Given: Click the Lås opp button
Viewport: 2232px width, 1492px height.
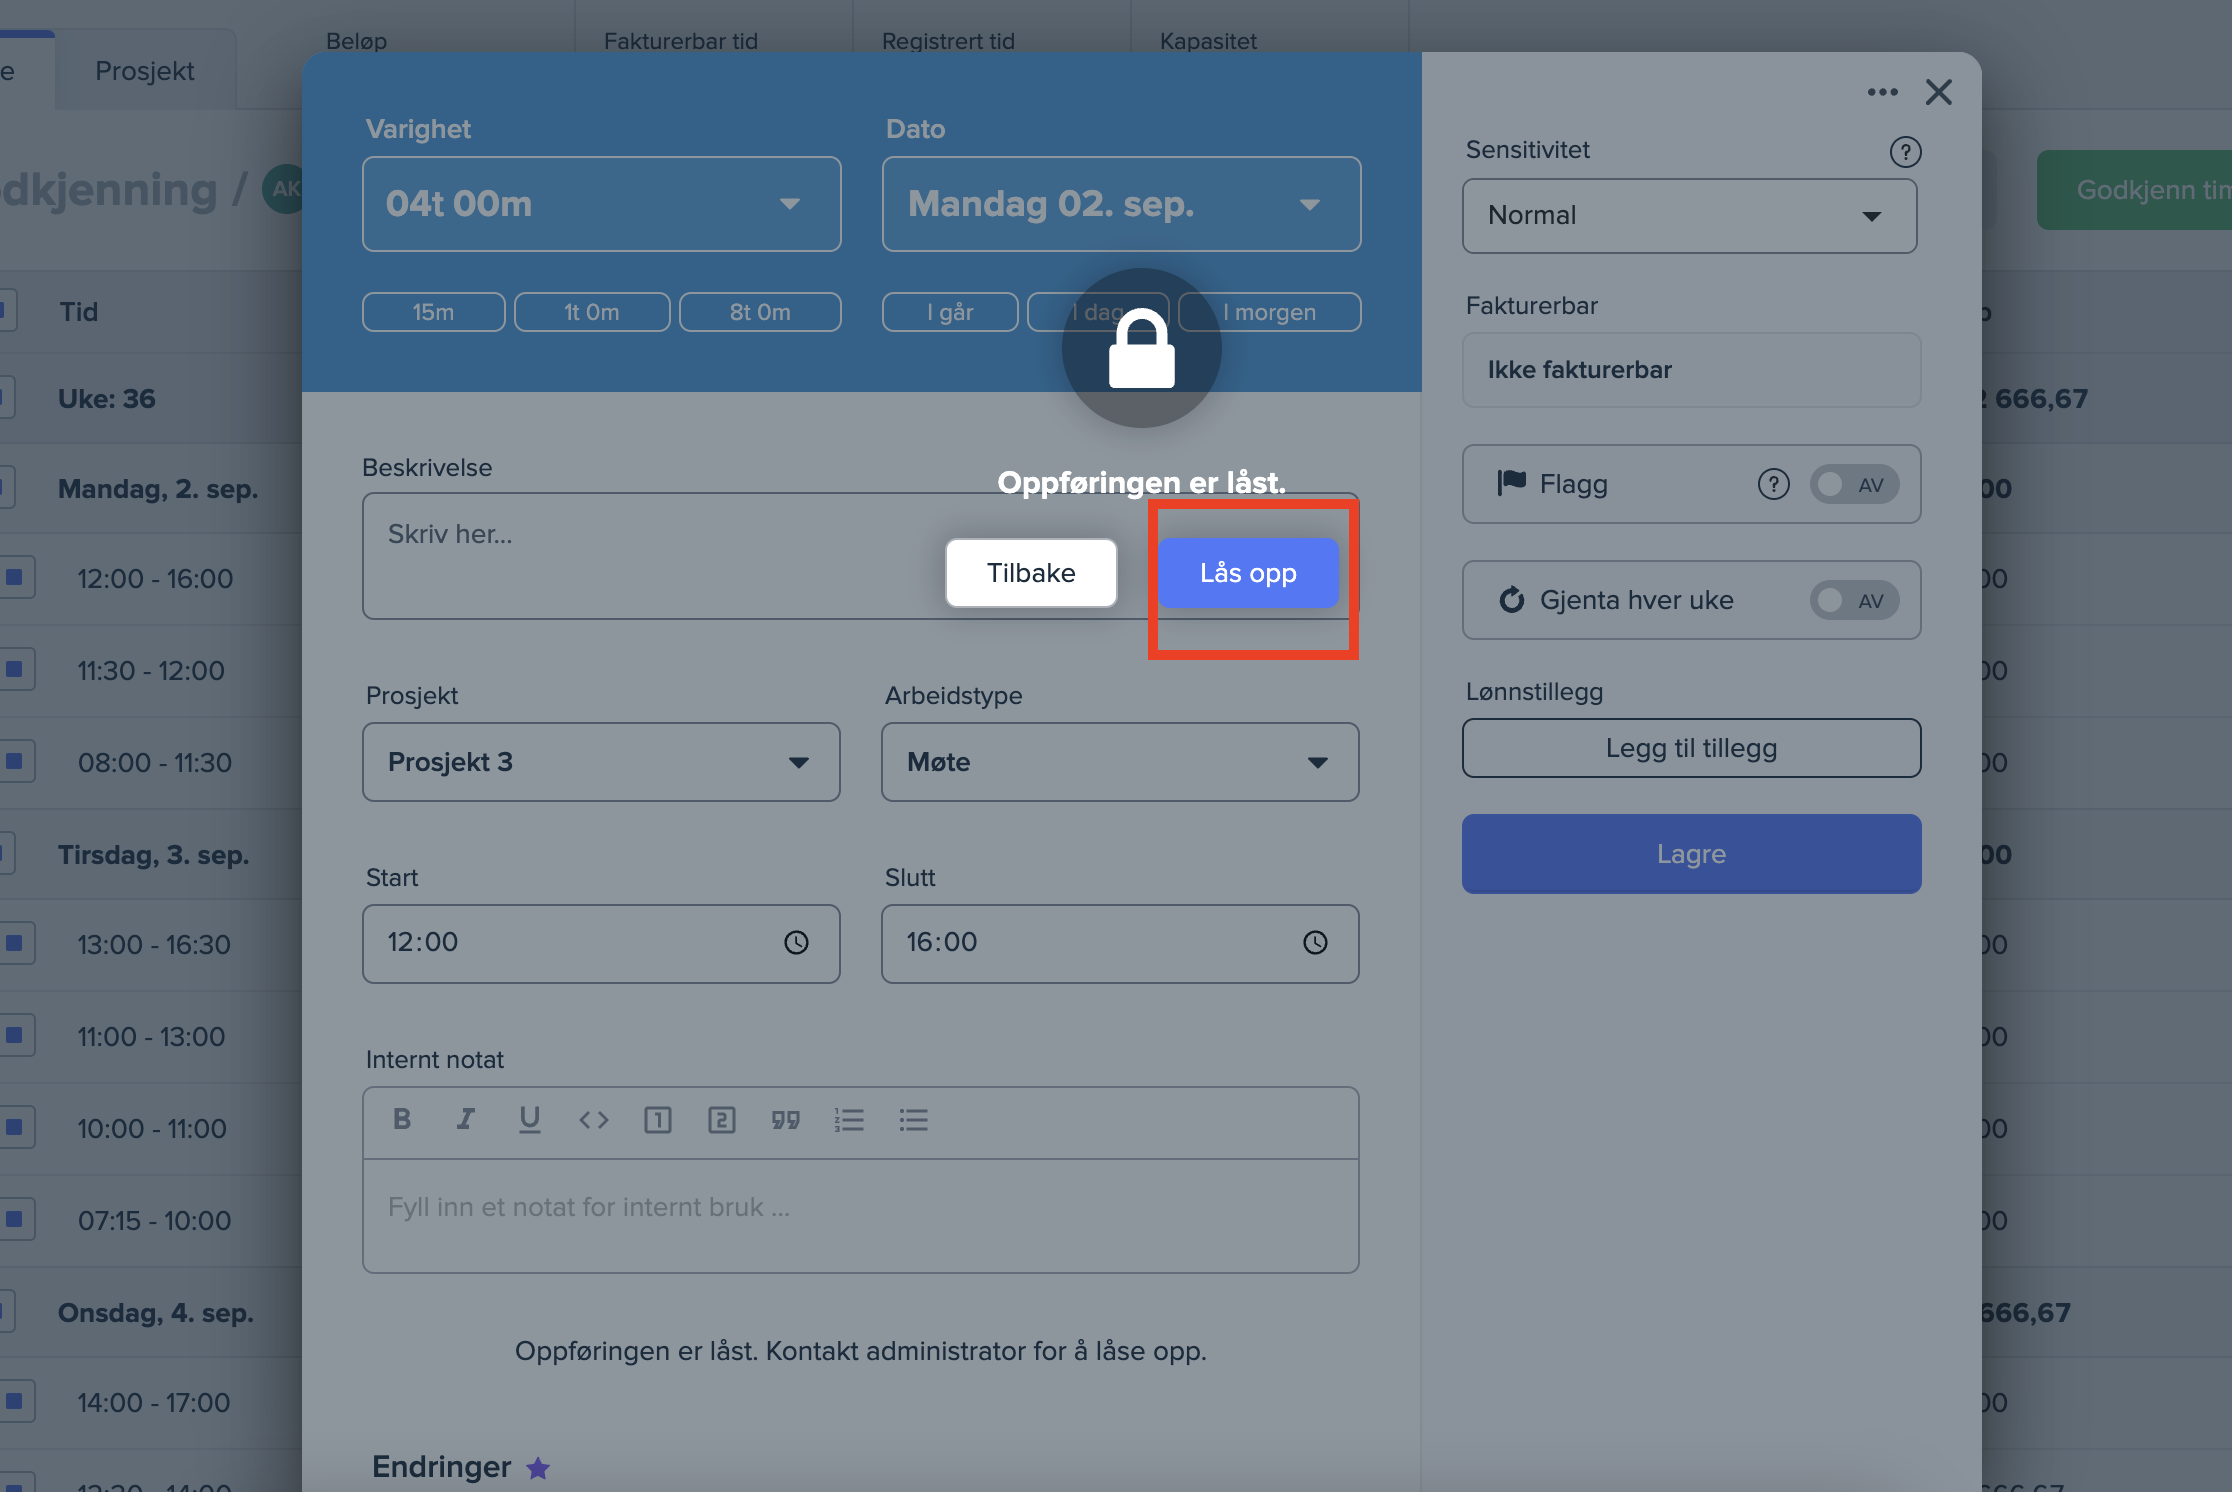Looking at the screenshot, I should pos(1248,573).
